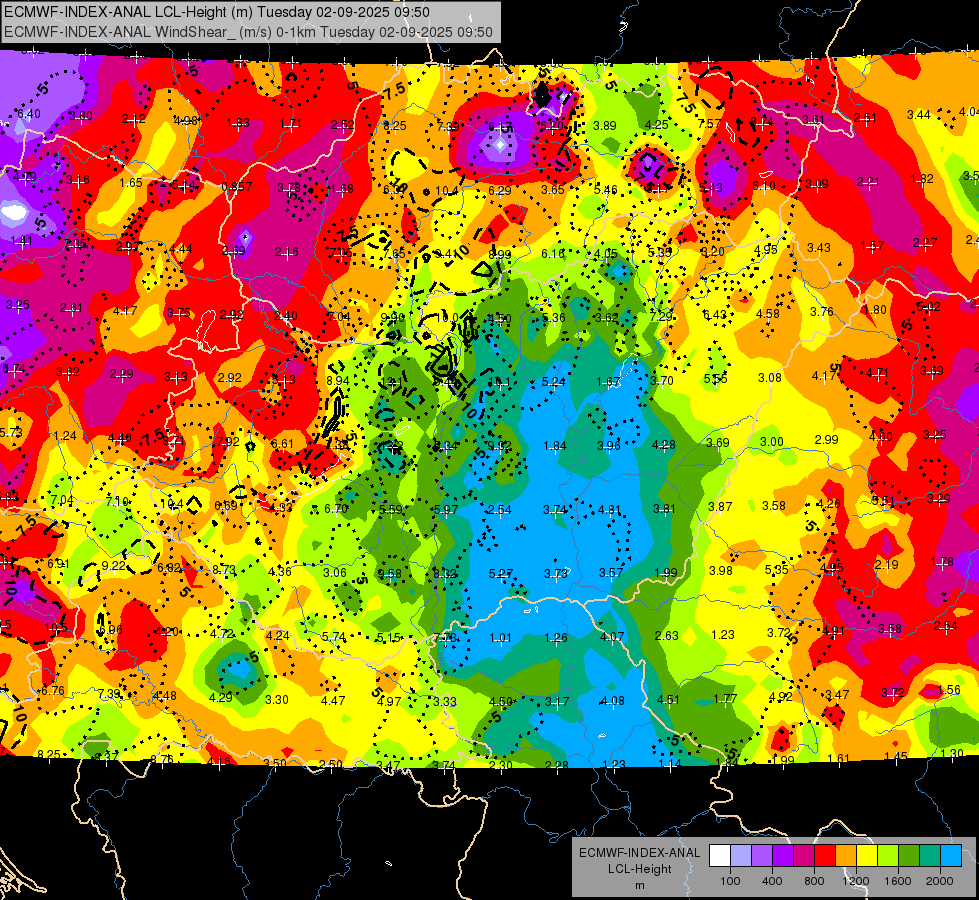
Task: Click the wind shear value 3.00
Action: click(x=772, y=442)
